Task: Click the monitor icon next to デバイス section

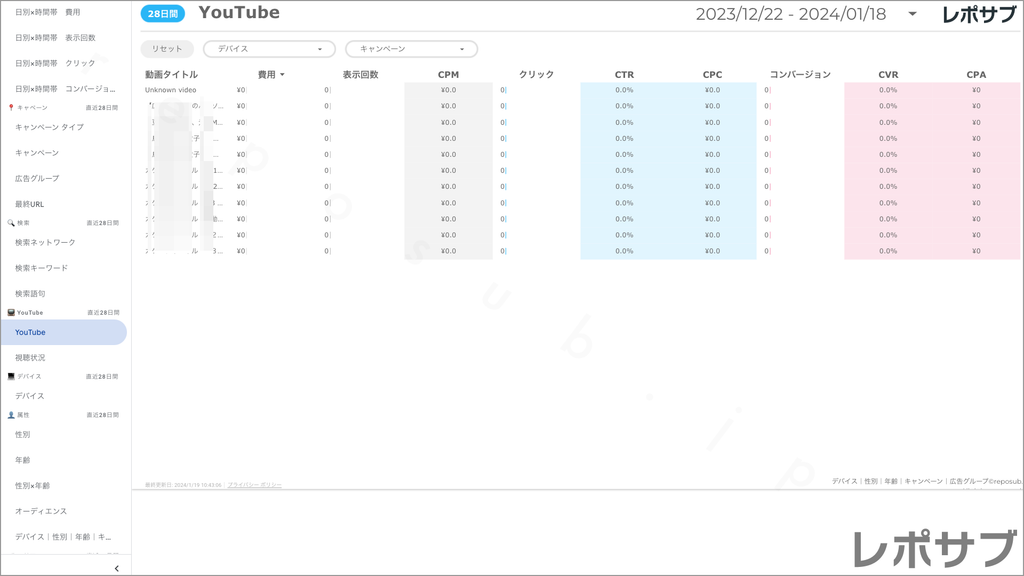Action: pos(9,375)
